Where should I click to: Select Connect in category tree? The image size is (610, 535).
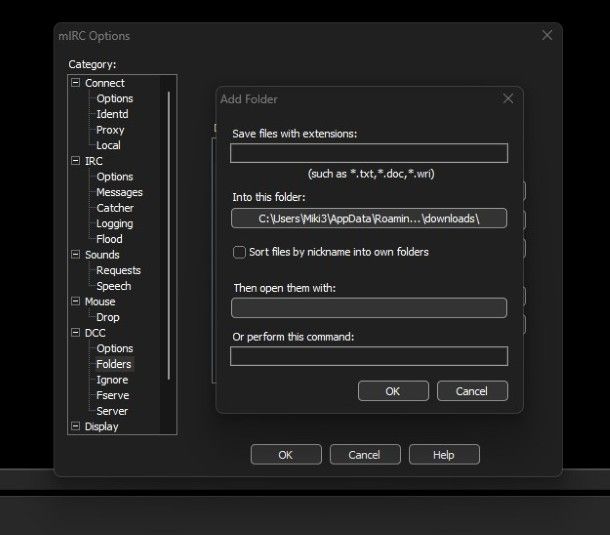pos(105,83)
